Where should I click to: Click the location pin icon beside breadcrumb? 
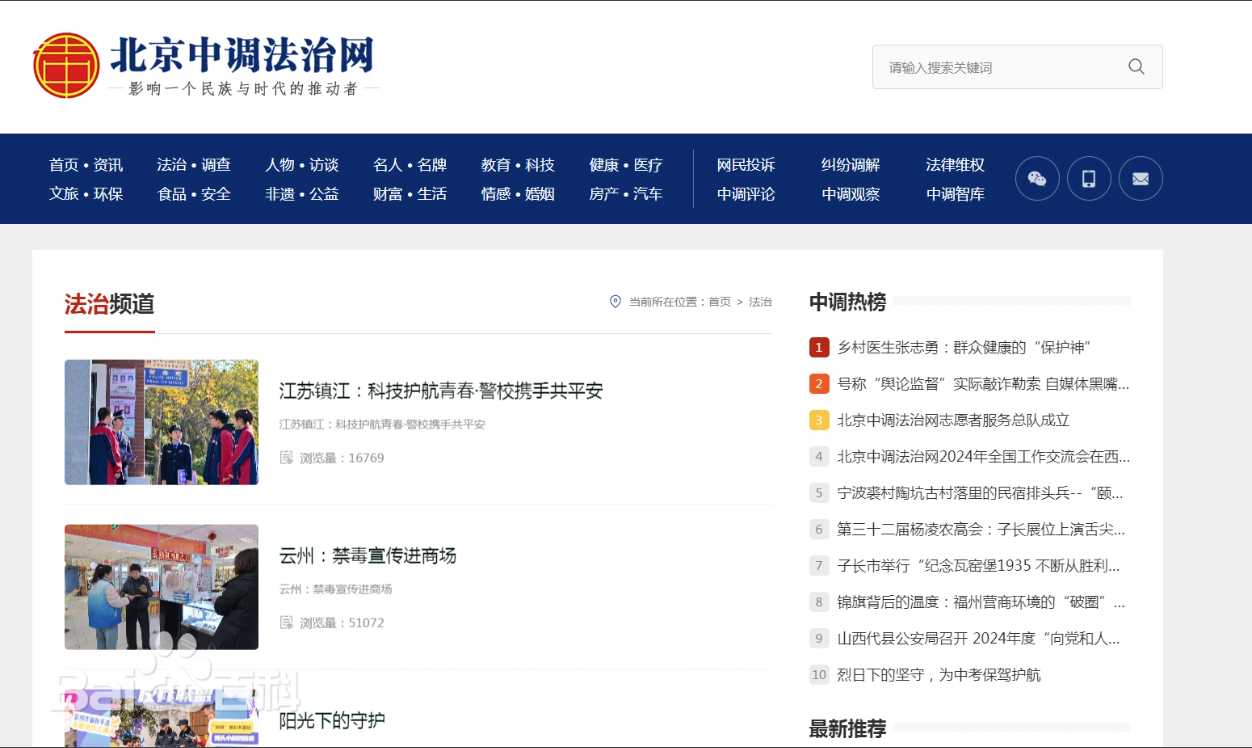coord(615,301)
